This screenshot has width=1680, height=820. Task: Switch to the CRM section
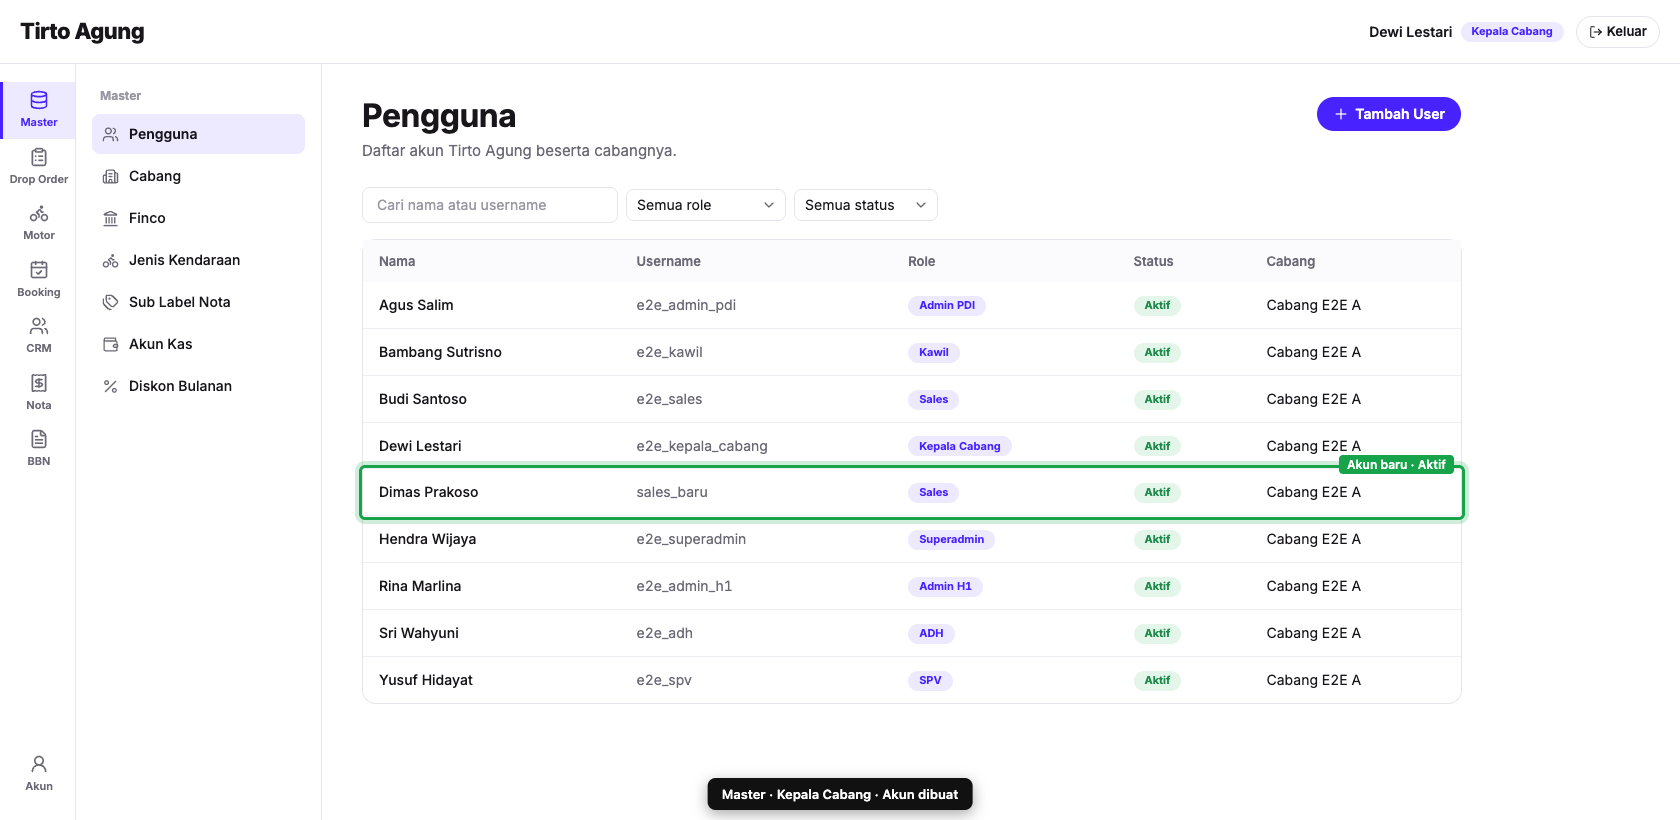click(39, 336)
